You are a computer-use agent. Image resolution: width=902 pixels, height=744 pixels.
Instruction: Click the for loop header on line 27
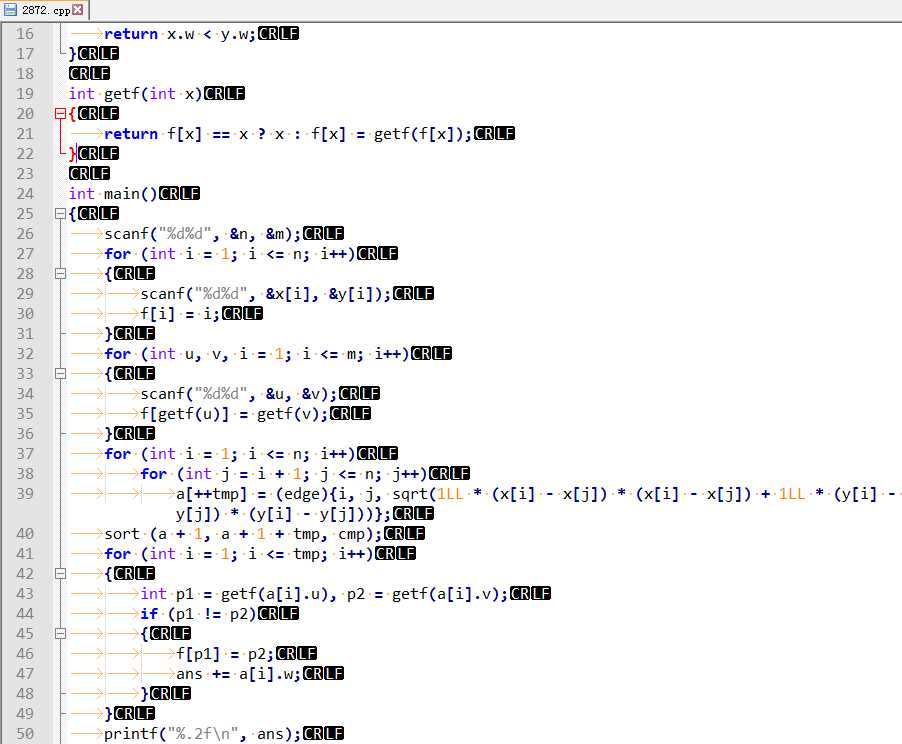click(230, 254)
